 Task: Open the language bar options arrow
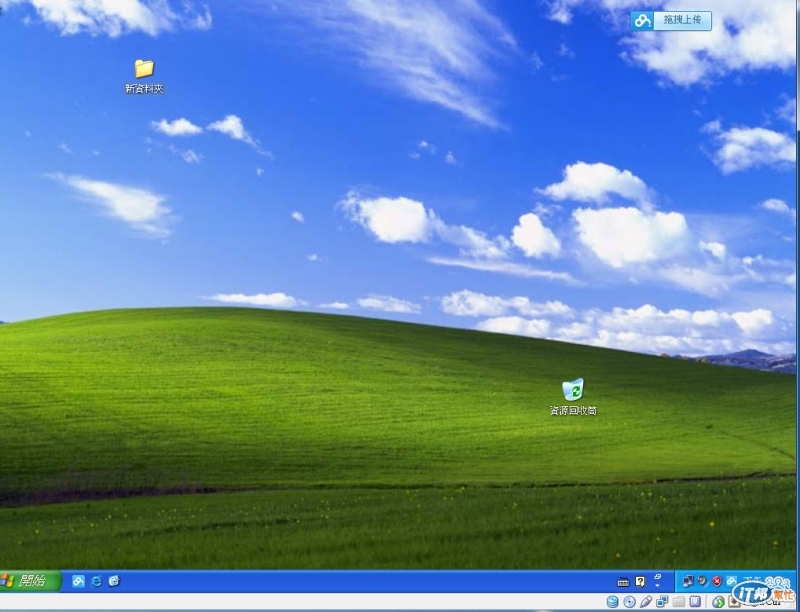coord(657,585)
